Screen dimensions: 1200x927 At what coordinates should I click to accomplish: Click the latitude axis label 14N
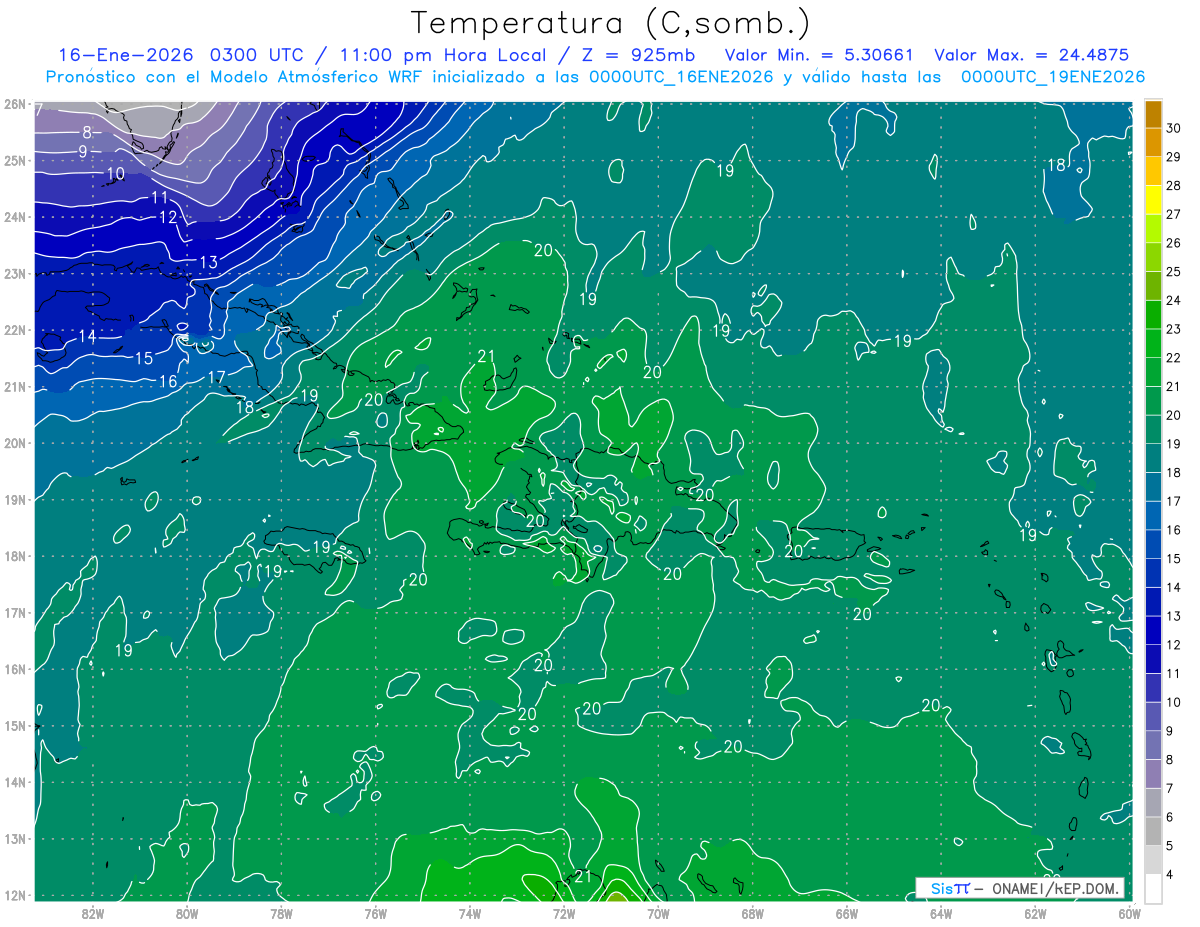pos(14,782)
